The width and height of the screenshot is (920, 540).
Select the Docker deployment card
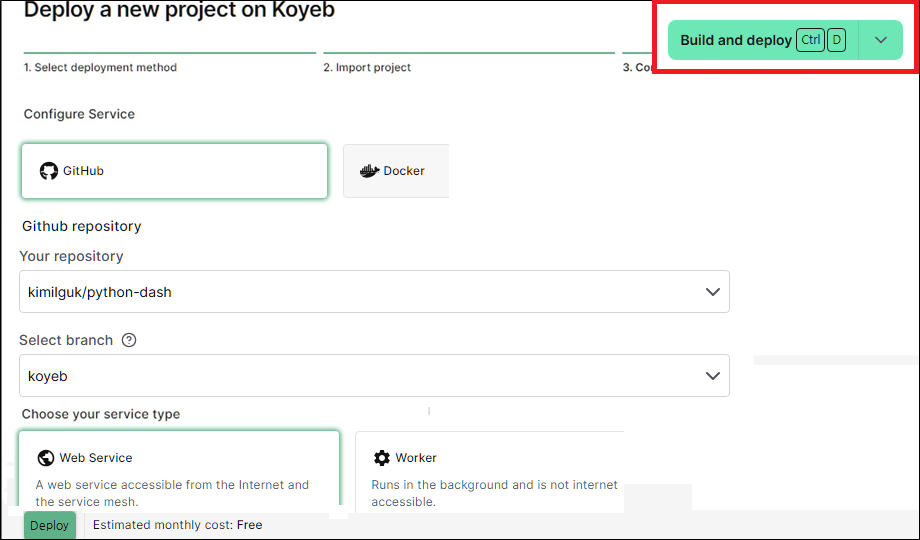[396, 171]
